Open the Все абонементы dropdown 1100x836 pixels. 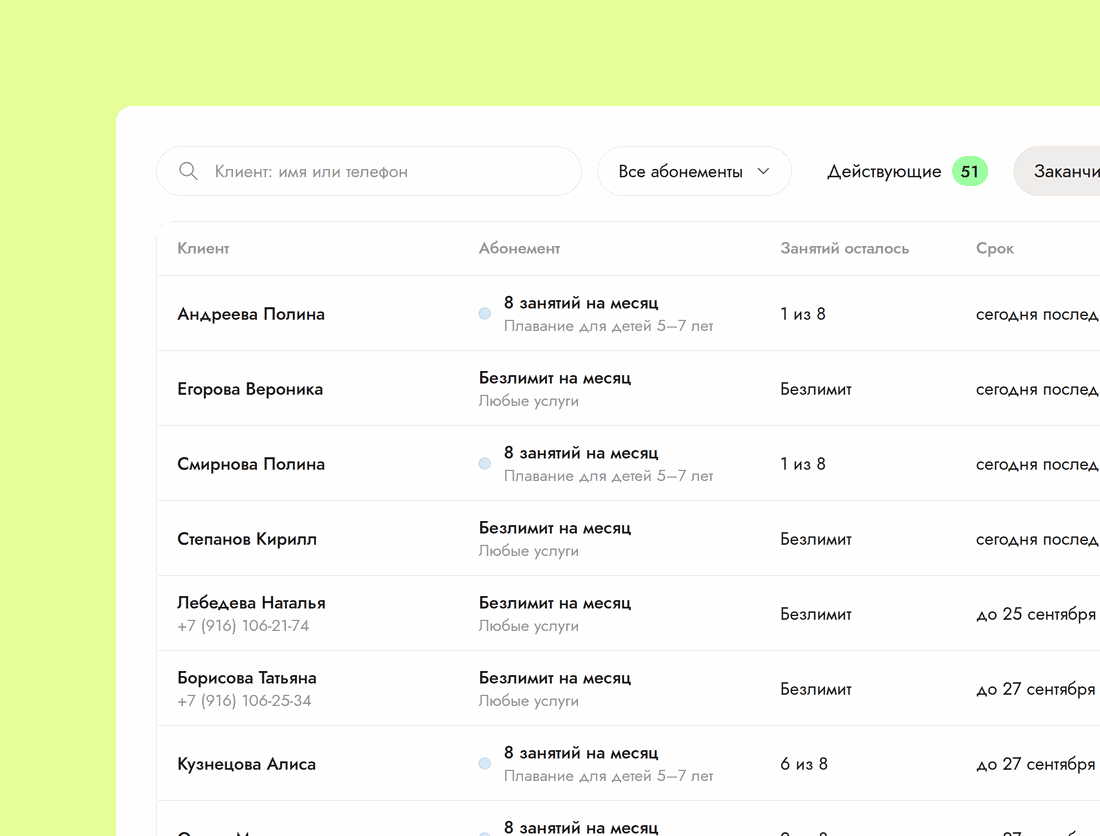point(694,171)
